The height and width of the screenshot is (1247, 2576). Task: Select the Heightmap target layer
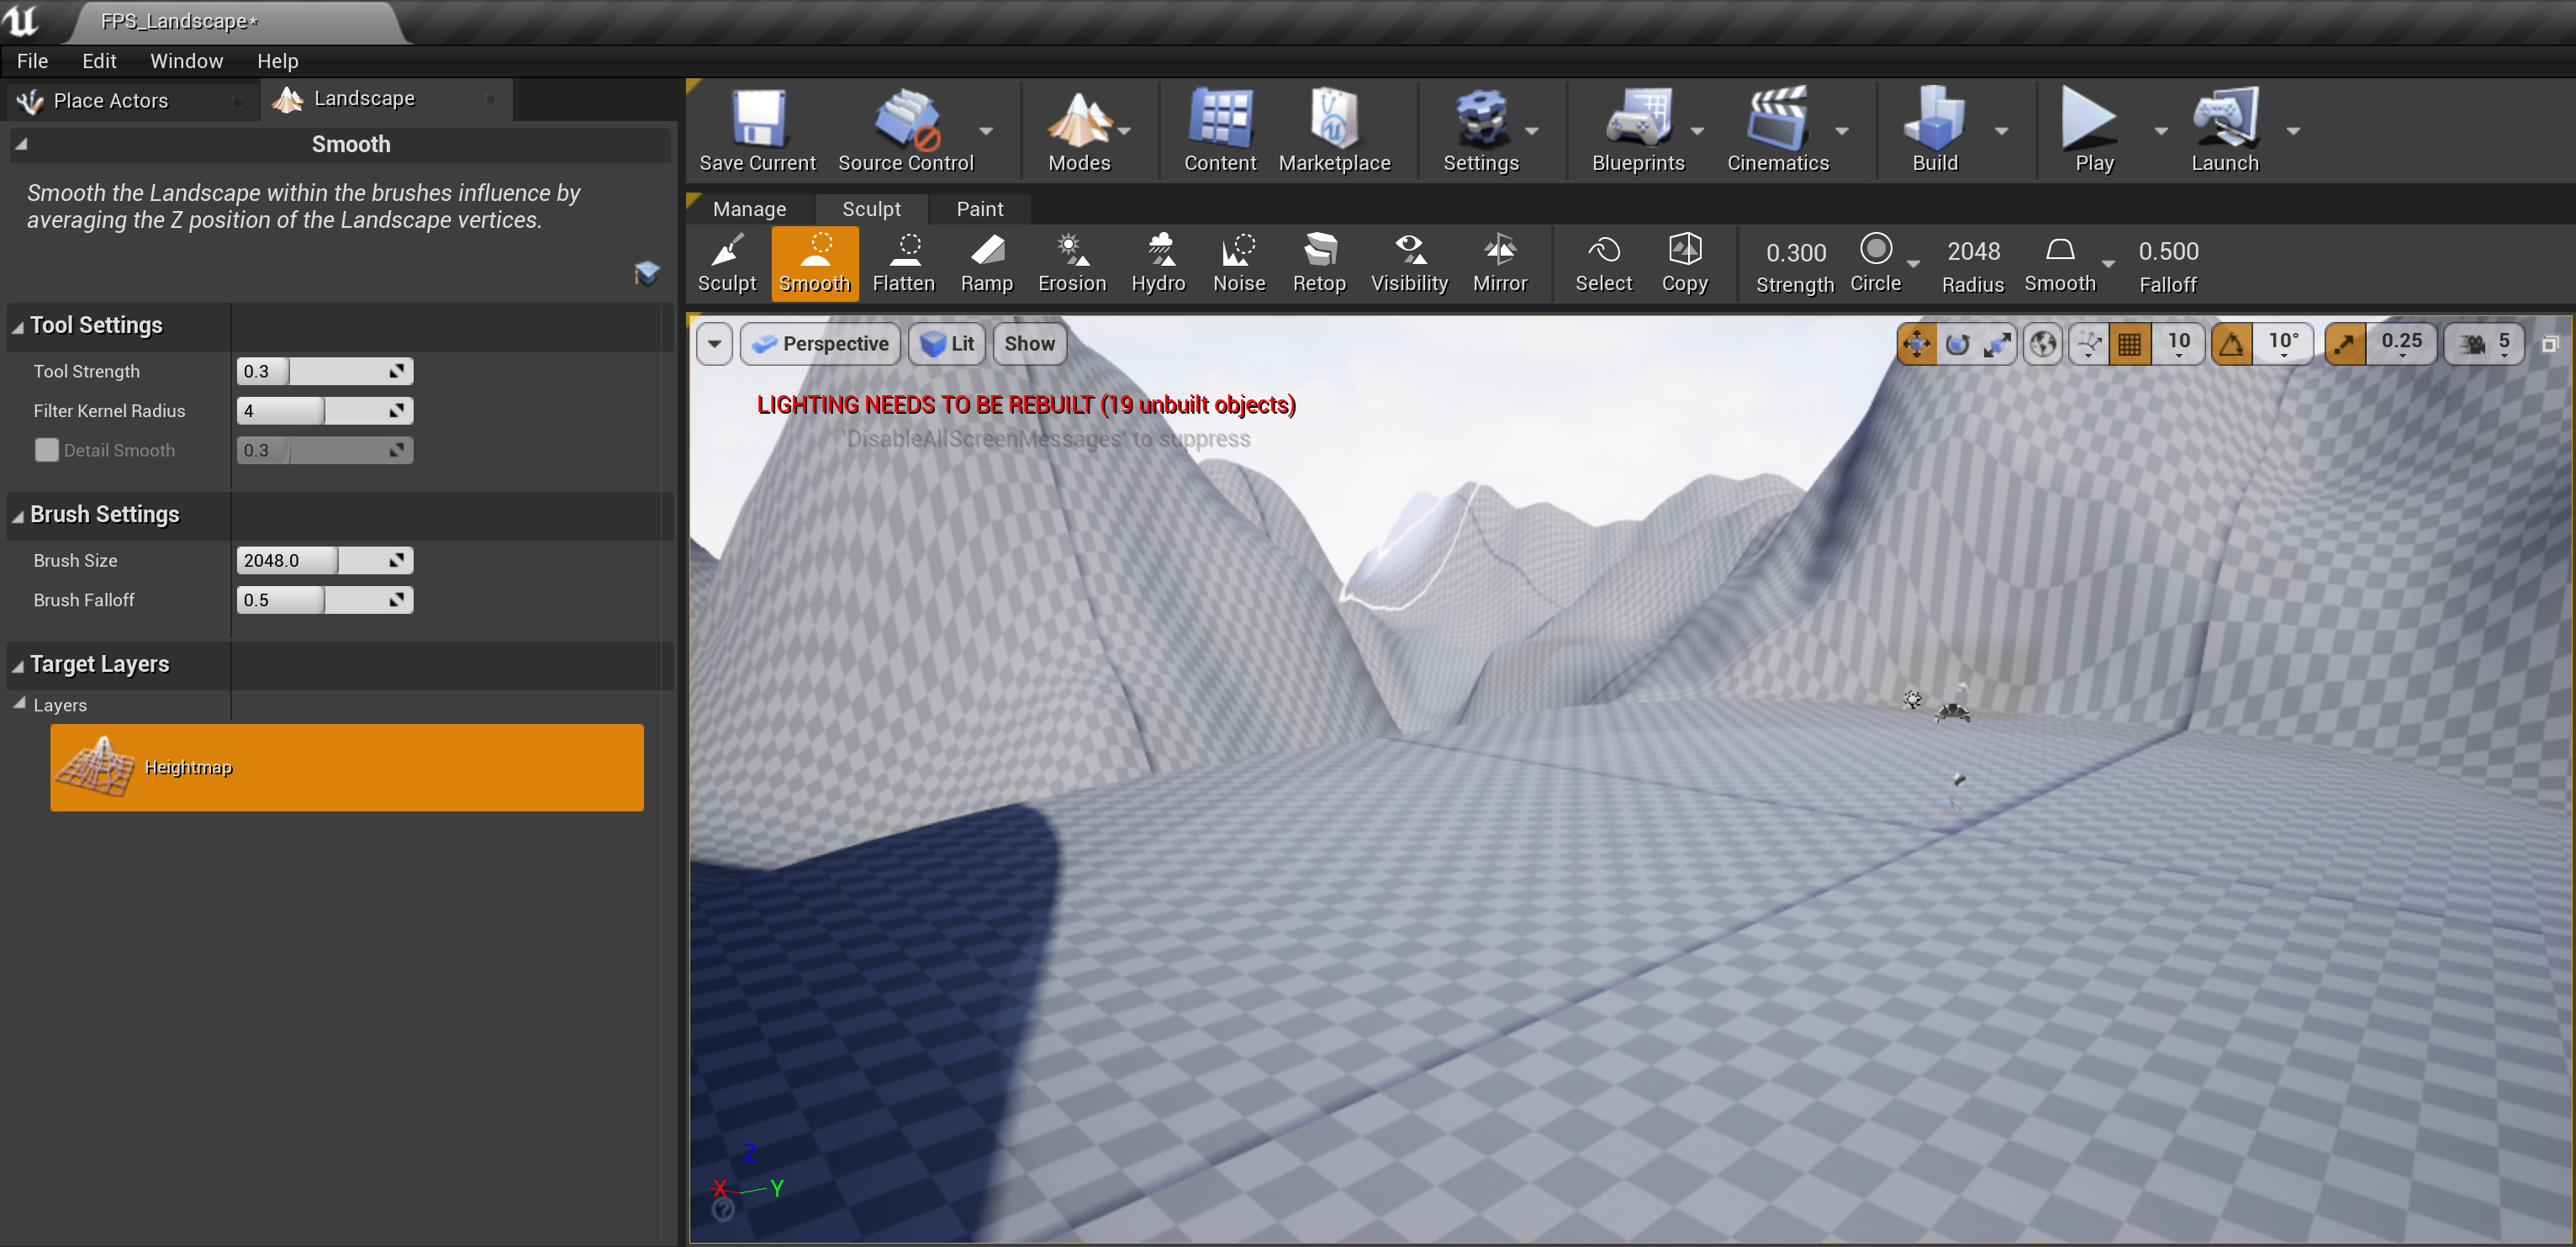tap(347, 767)
